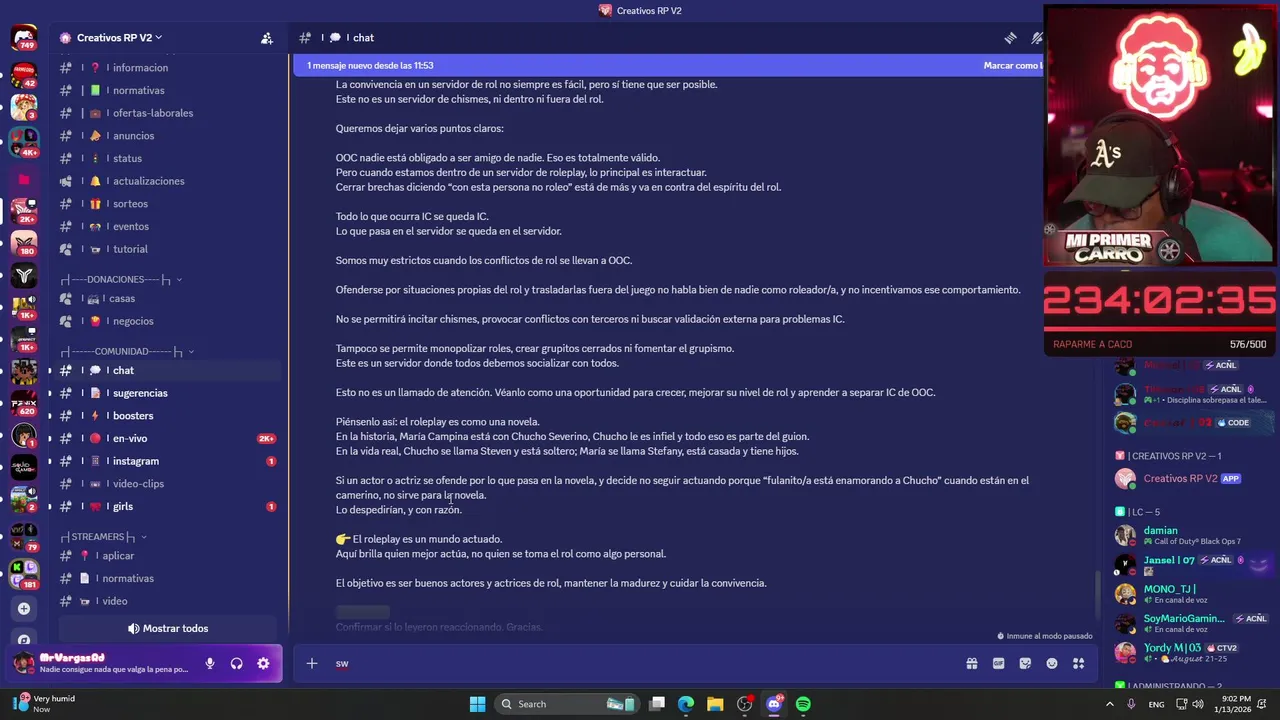Click the message input field
The width and height of the screenshot is (1280, 720).
pyautogui.click(x=640, y=663)
